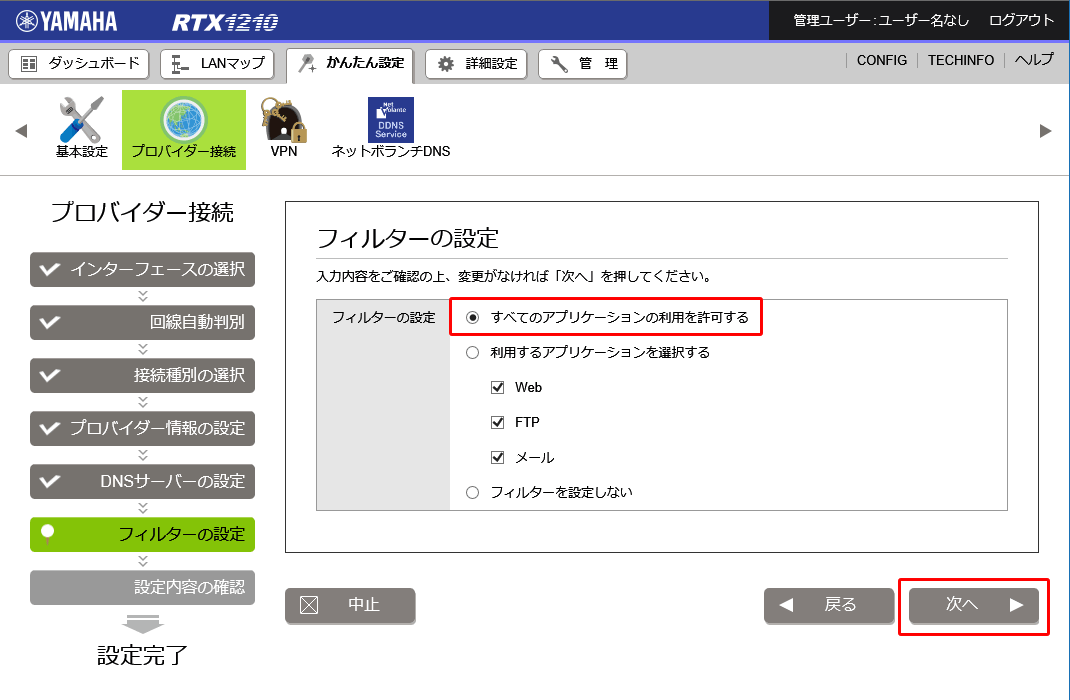The height and width of the screenshot is (700, 1070).
Task: Click the ログアウト link
Action: 1021,20
